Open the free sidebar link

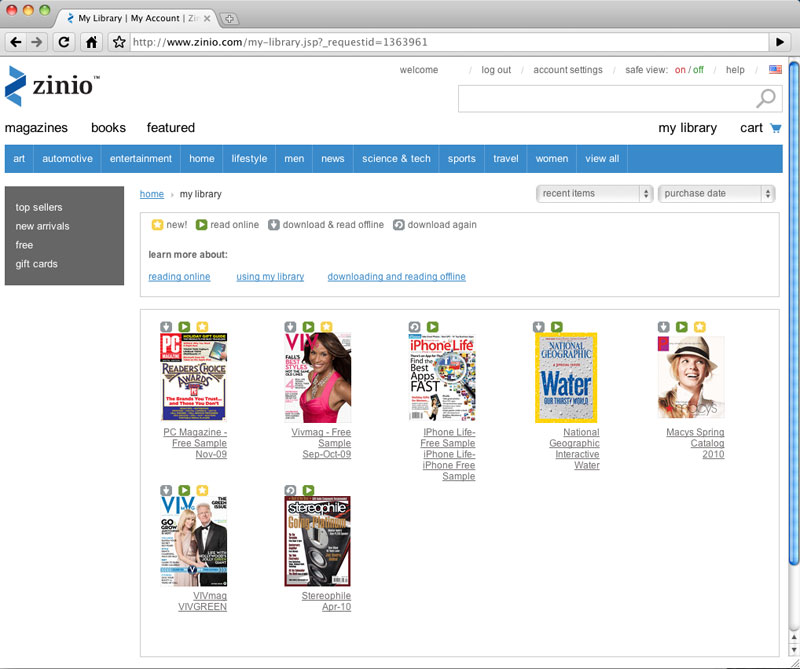pos(24,245)
